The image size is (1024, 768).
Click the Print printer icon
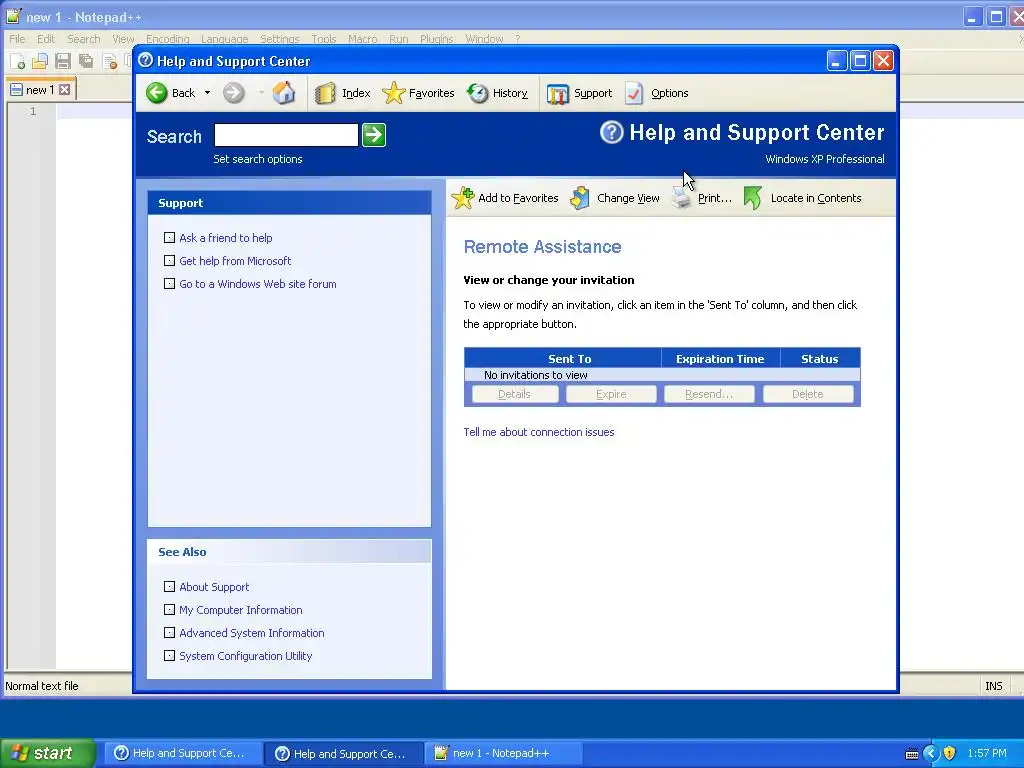pyautogui.click(x=682, y=198)
